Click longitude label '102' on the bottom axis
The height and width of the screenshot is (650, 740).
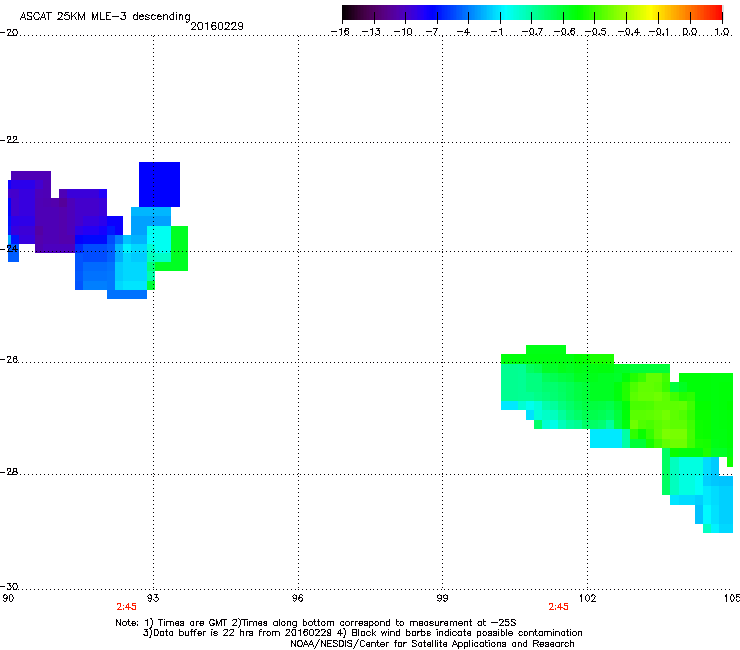587,598
